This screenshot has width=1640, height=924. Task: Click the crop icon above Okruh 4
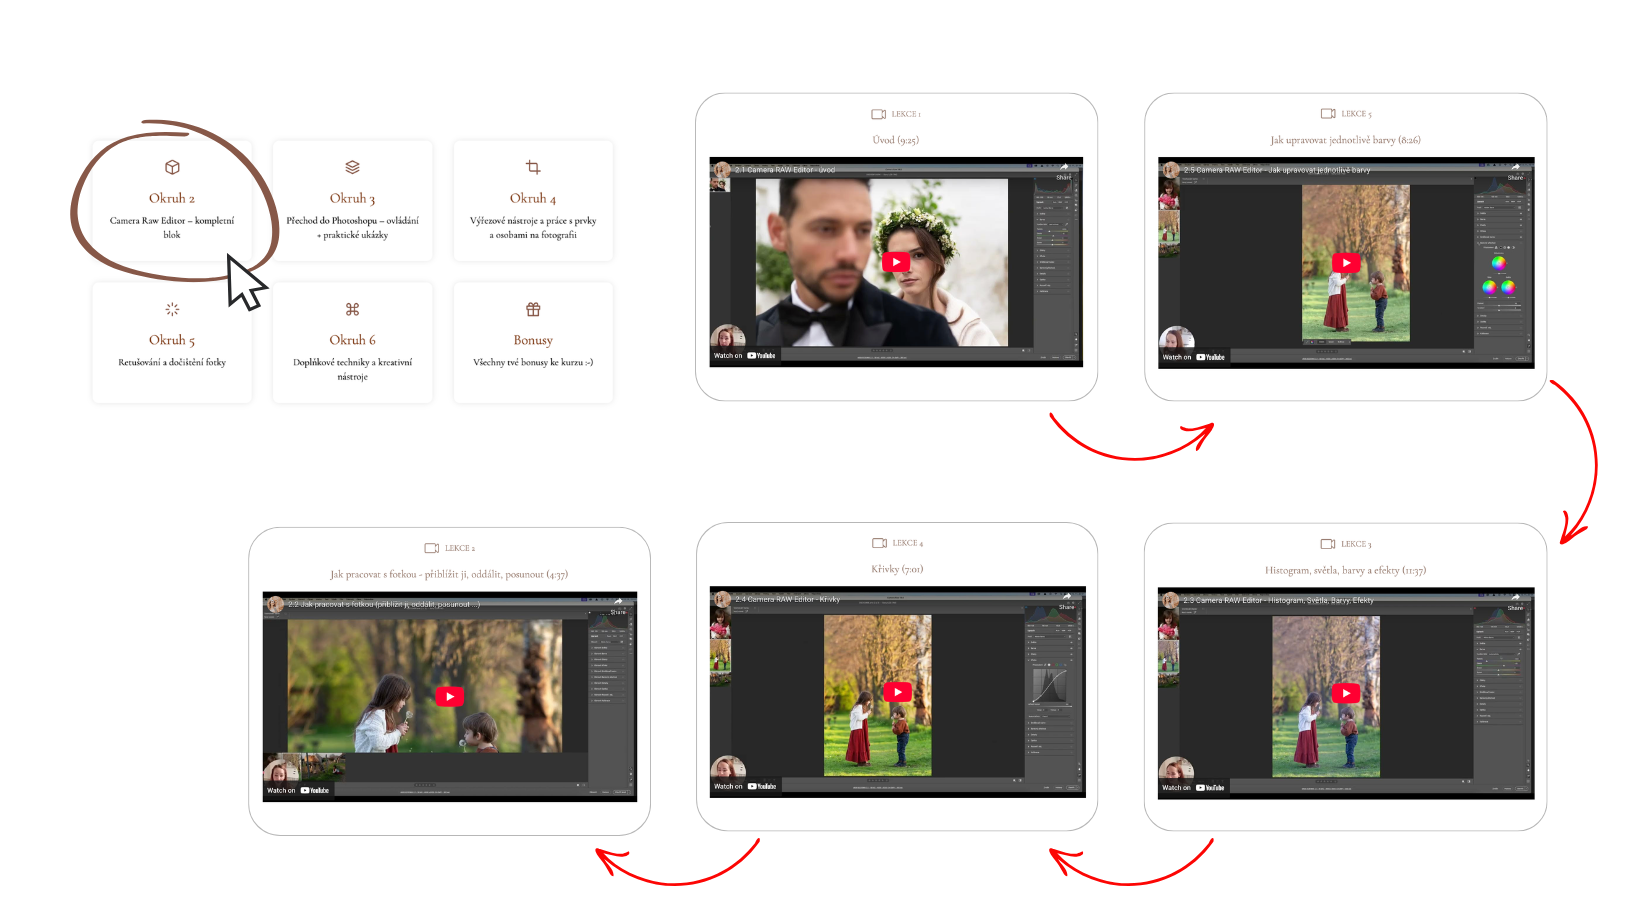click(x=533, y=167)
